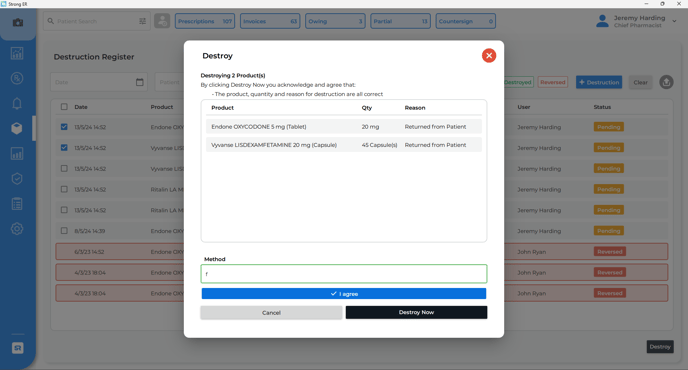Image resolution: width=688 pixels, height=370 pixels.
Task: Select the Endone OXYCODONE 5 mg row in dialog
Action: point(344,126)
